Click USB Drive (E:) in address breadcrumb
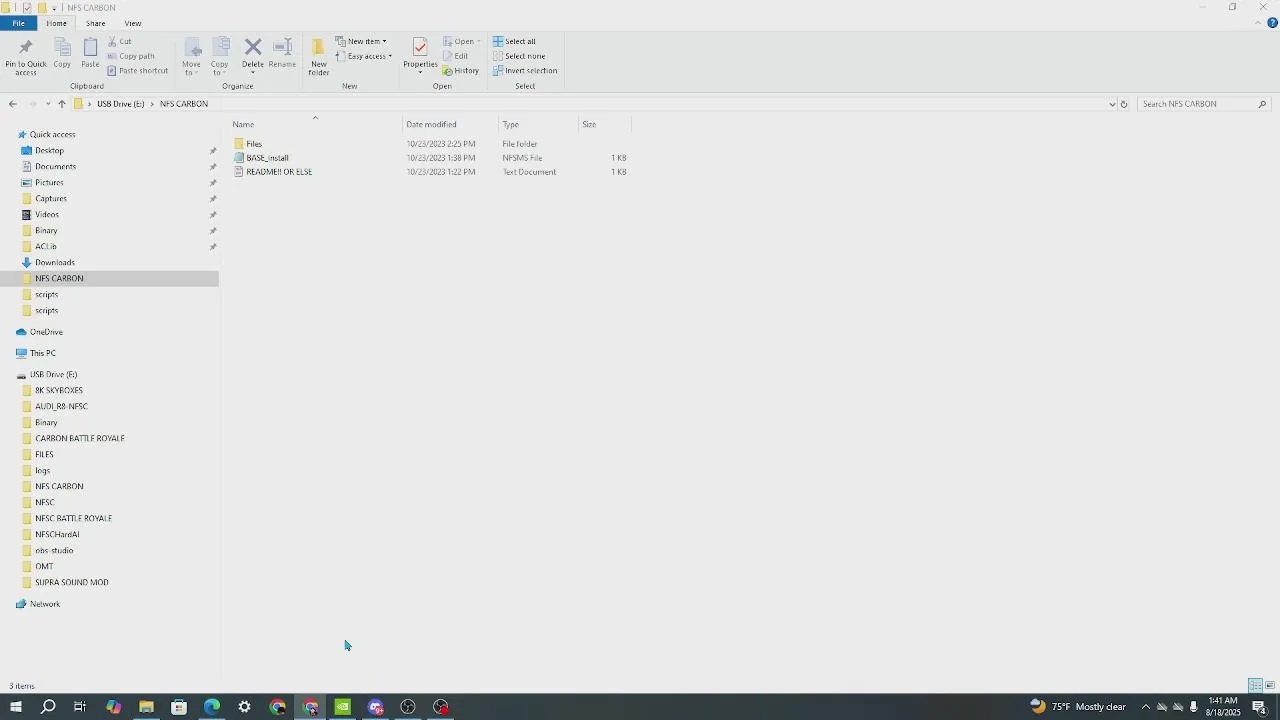This screenshot has width=1280, height=720. pos(120,104)
